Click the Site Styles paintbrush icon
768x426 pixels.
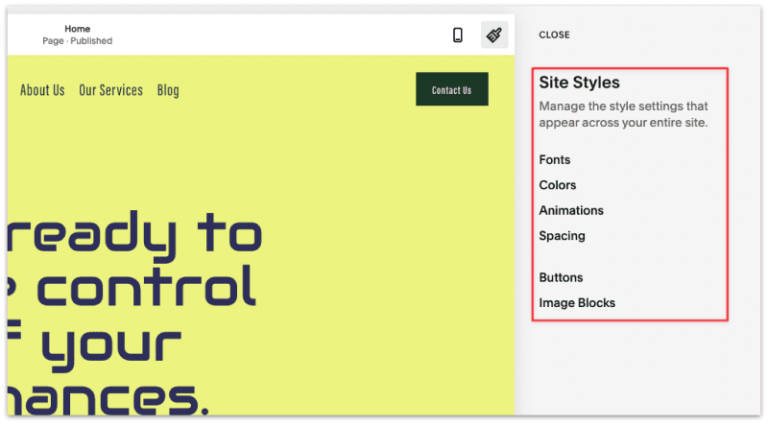[x=494, y=35]
